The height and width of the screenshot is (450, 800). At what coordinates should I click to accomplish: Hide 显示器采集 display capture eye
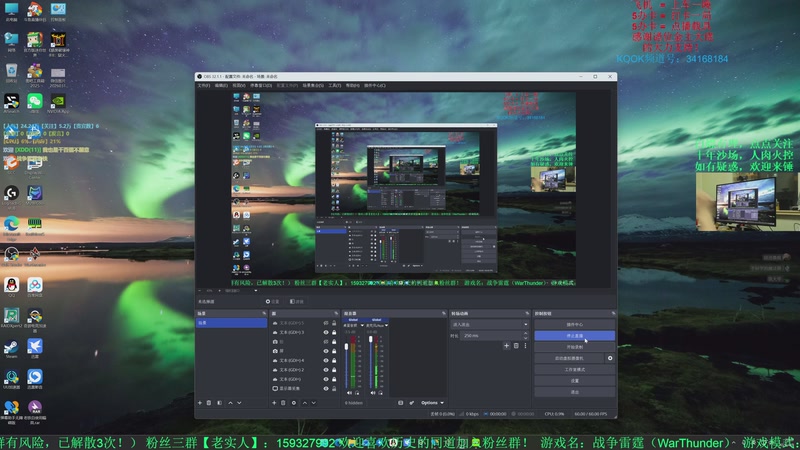point(326,389)
